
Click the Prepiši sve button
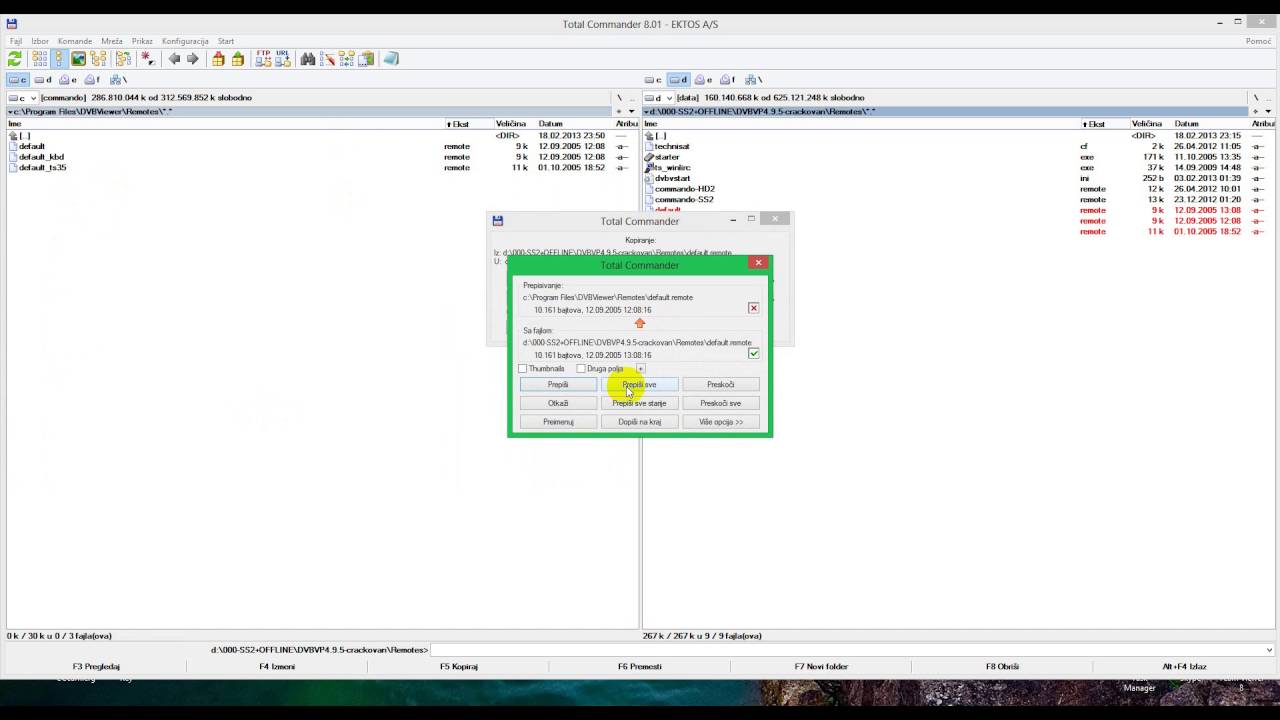[x=640, y=384]
